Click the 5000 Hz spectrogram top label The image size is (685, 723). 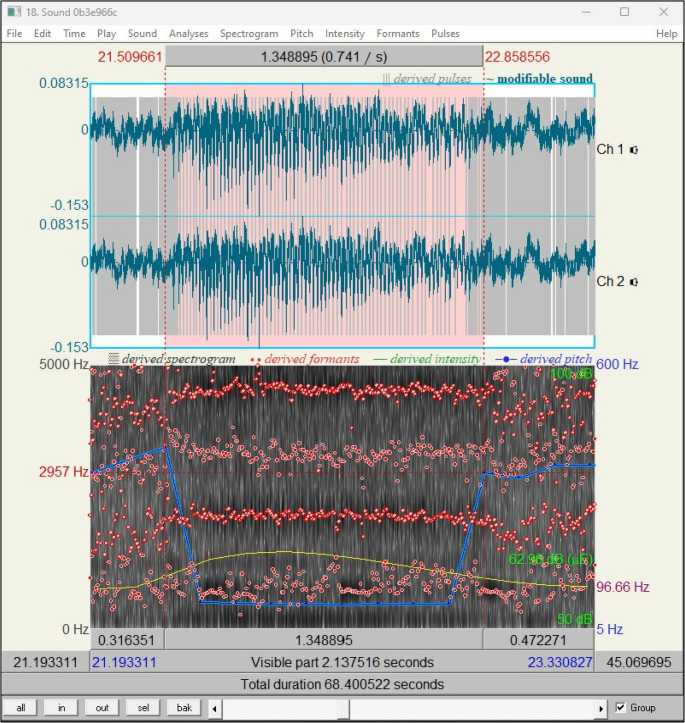tap(64, 364)
